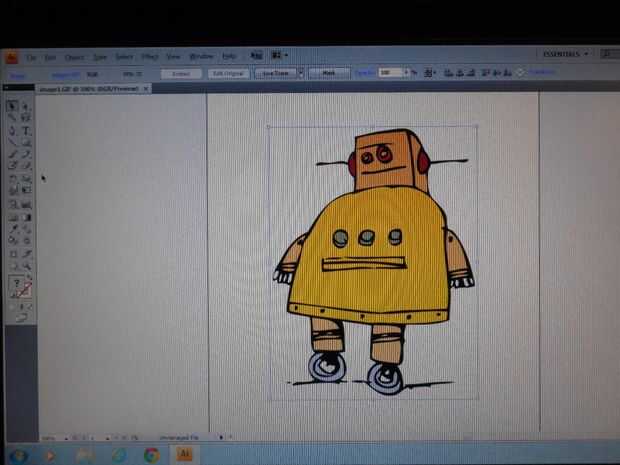Open the Edit menu
The width and height of the screenshot is (620, 465).
click(50, 58)
